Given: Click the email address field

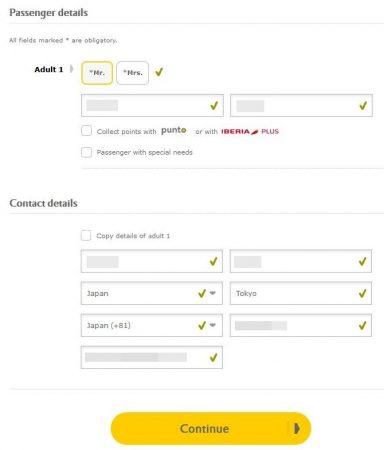Looking at the screenshot, I should click(152, 358).
